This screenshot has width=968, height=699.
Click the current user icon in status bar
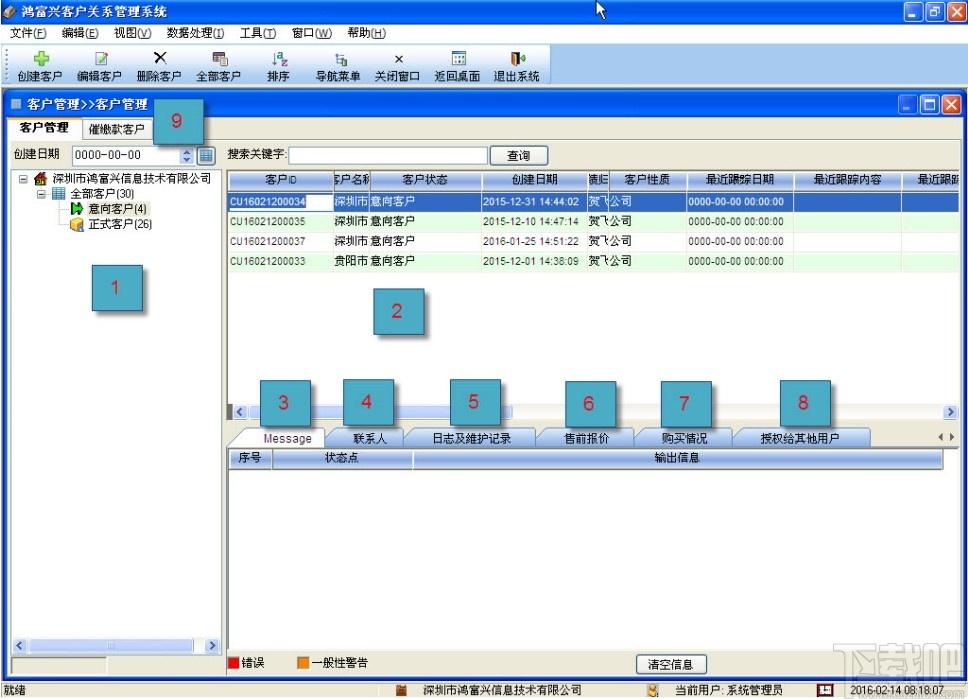(x=653, y=690)
